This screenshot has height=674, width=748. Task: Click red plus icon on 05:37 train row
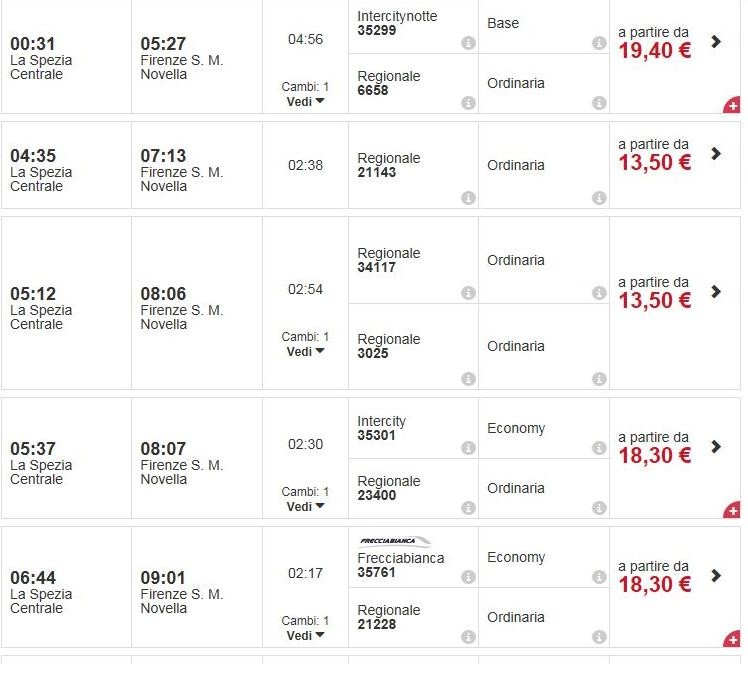click(x=733, y=511)
